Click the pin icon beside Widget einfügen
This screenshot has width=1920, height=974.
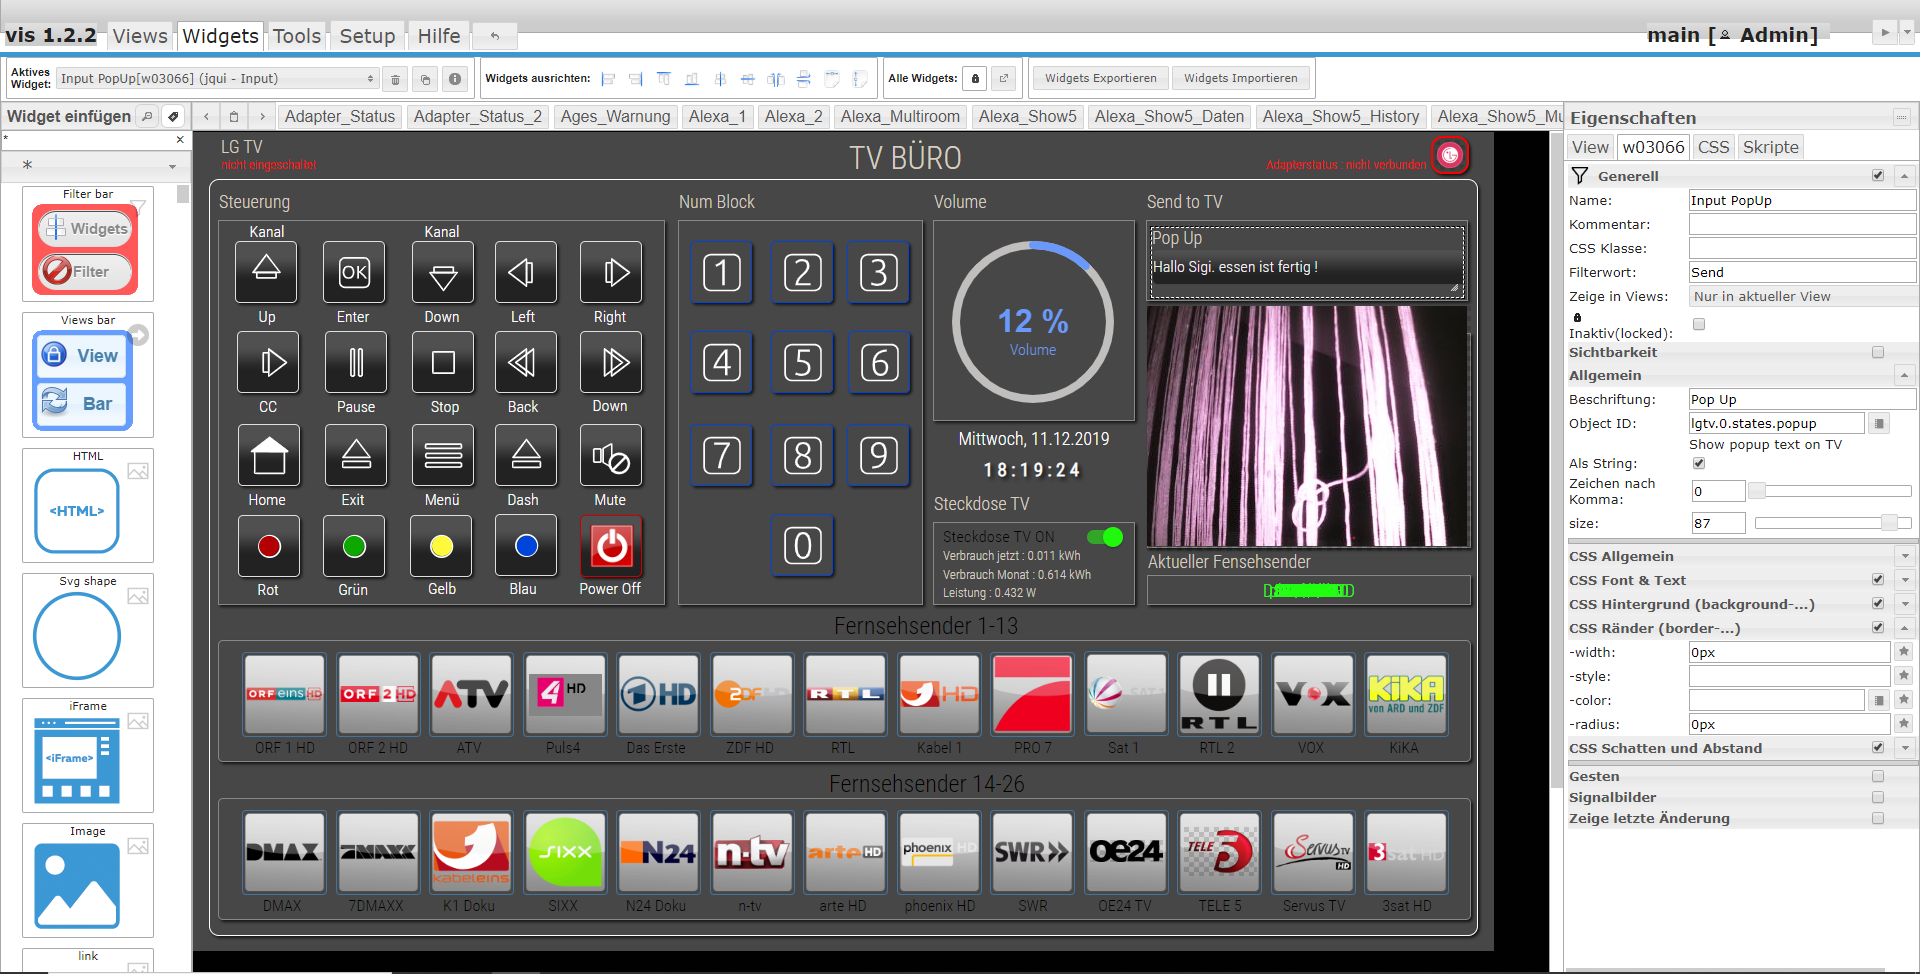[x=173, y=116]
